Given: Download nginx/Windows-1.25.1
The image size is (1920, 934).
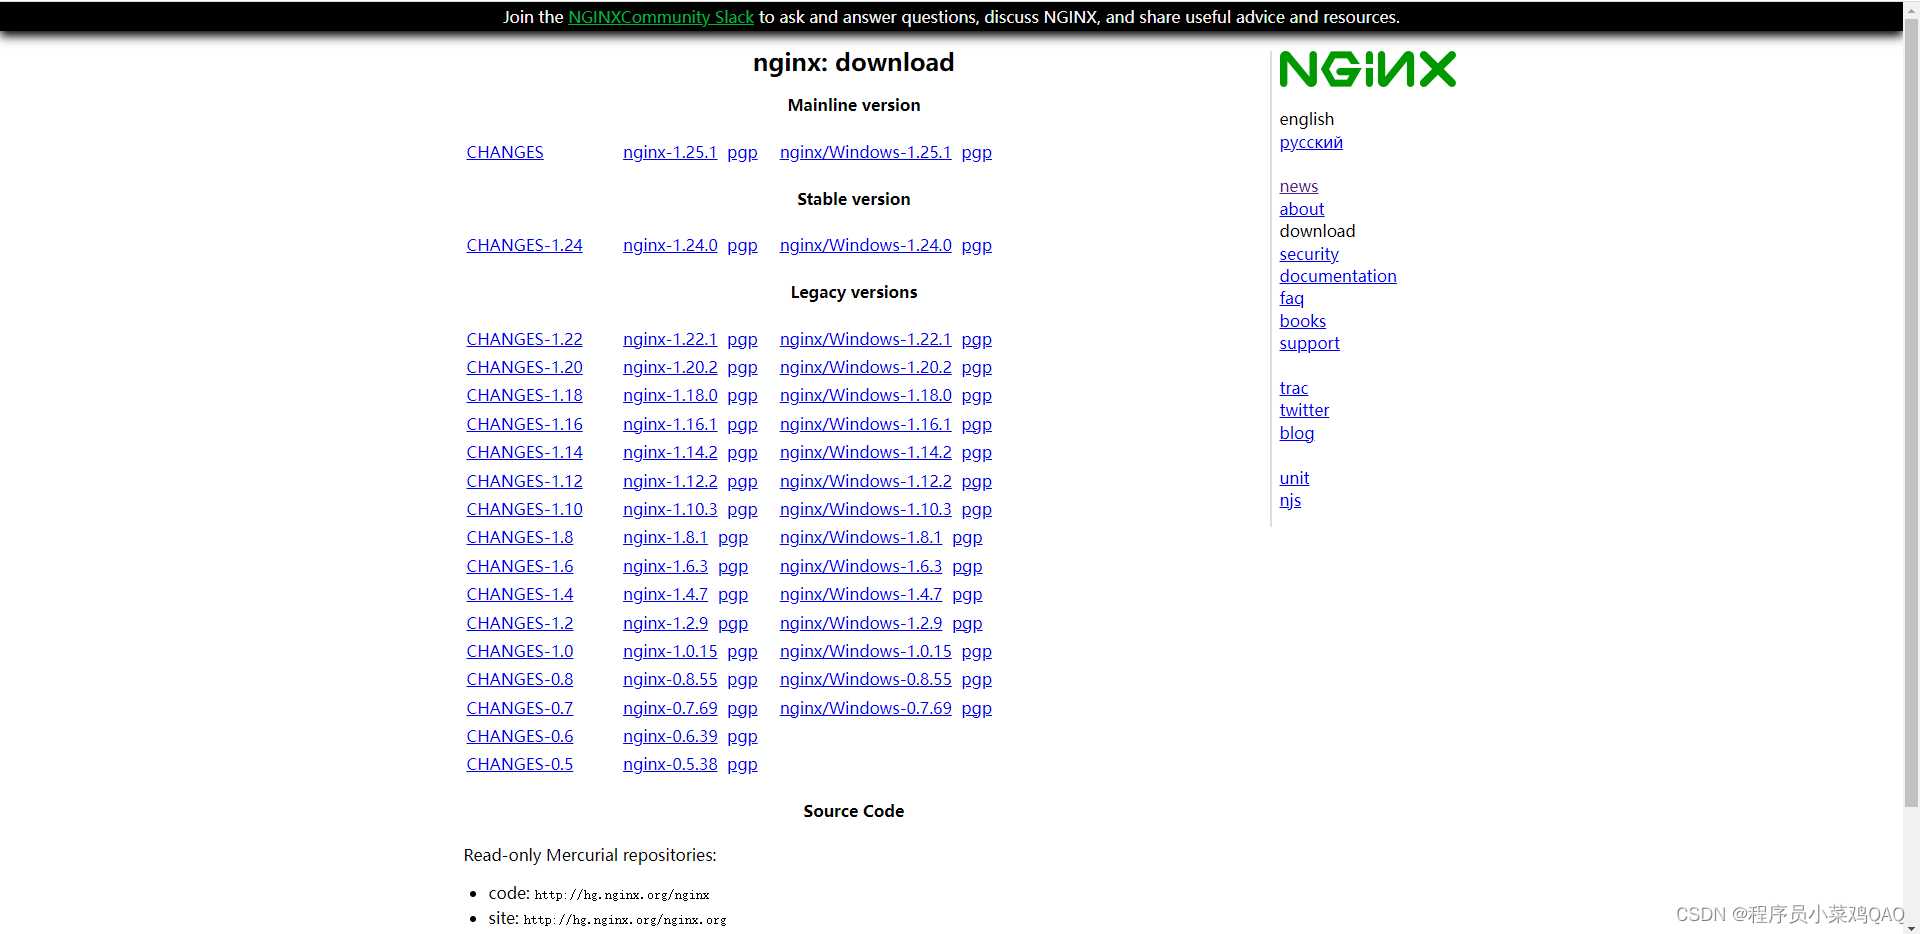Looking at the screenshot, I should (865, 152).
